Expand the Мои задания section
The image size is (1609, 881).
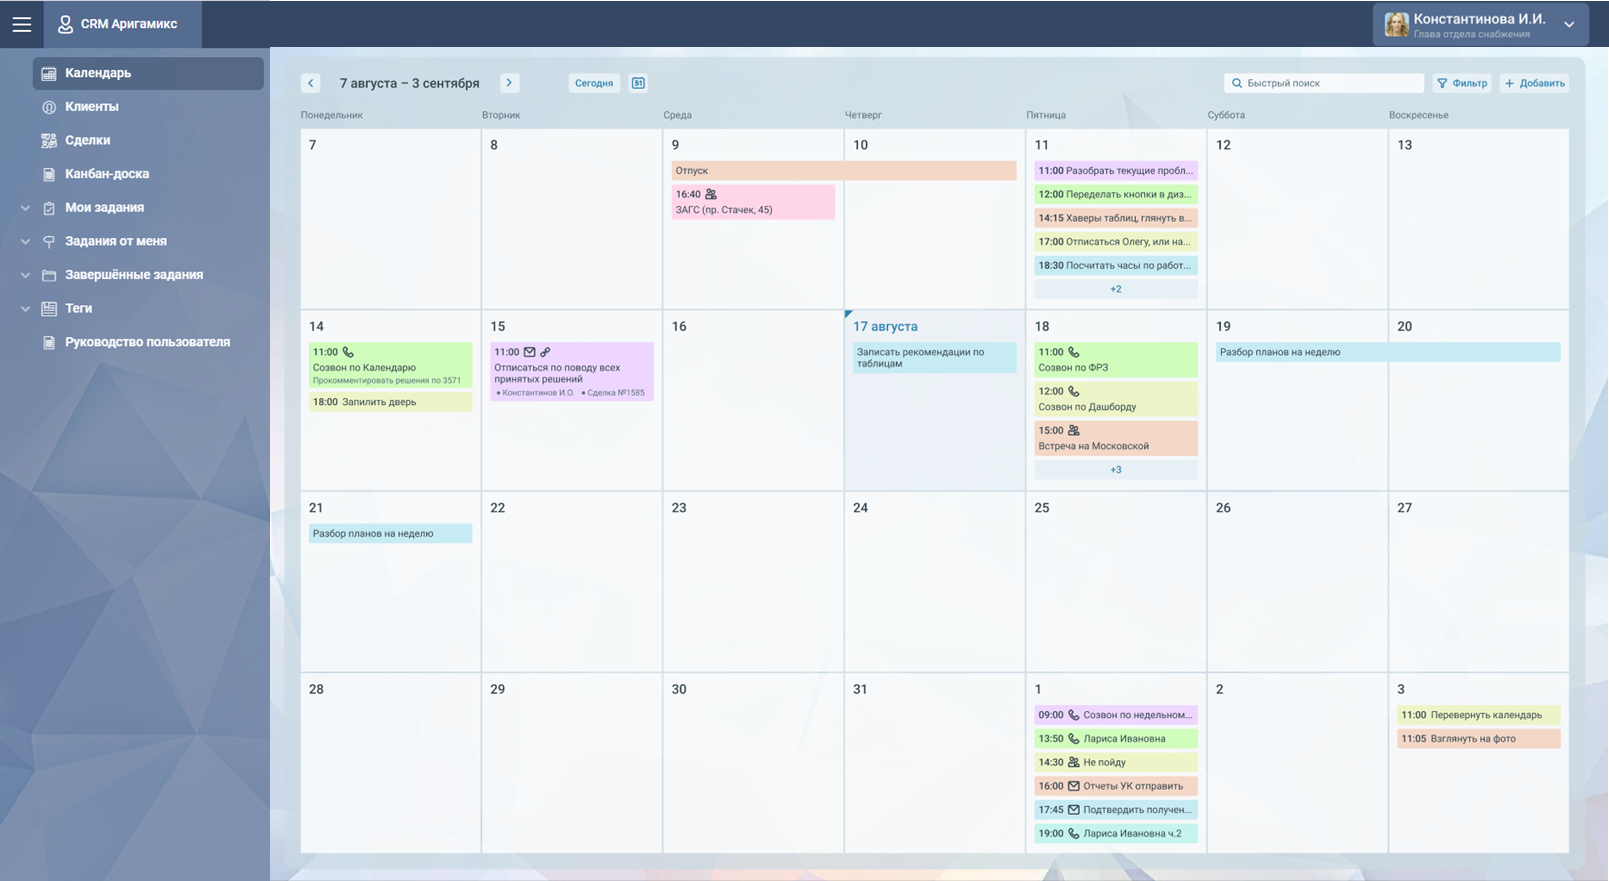point(26,208)
